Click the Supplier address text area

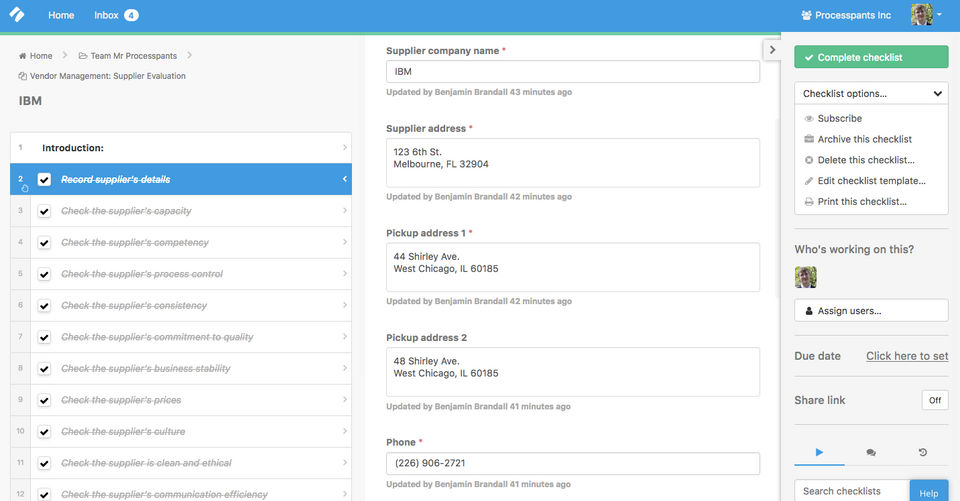point(572,163)
